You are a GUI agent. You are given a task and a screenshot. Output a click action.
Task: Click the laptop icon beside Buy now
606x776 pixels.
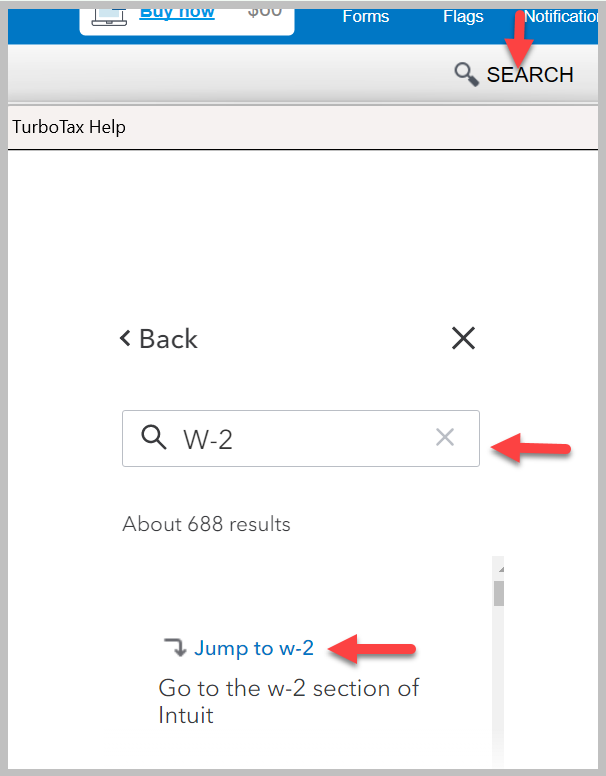[x=110, y=13]
